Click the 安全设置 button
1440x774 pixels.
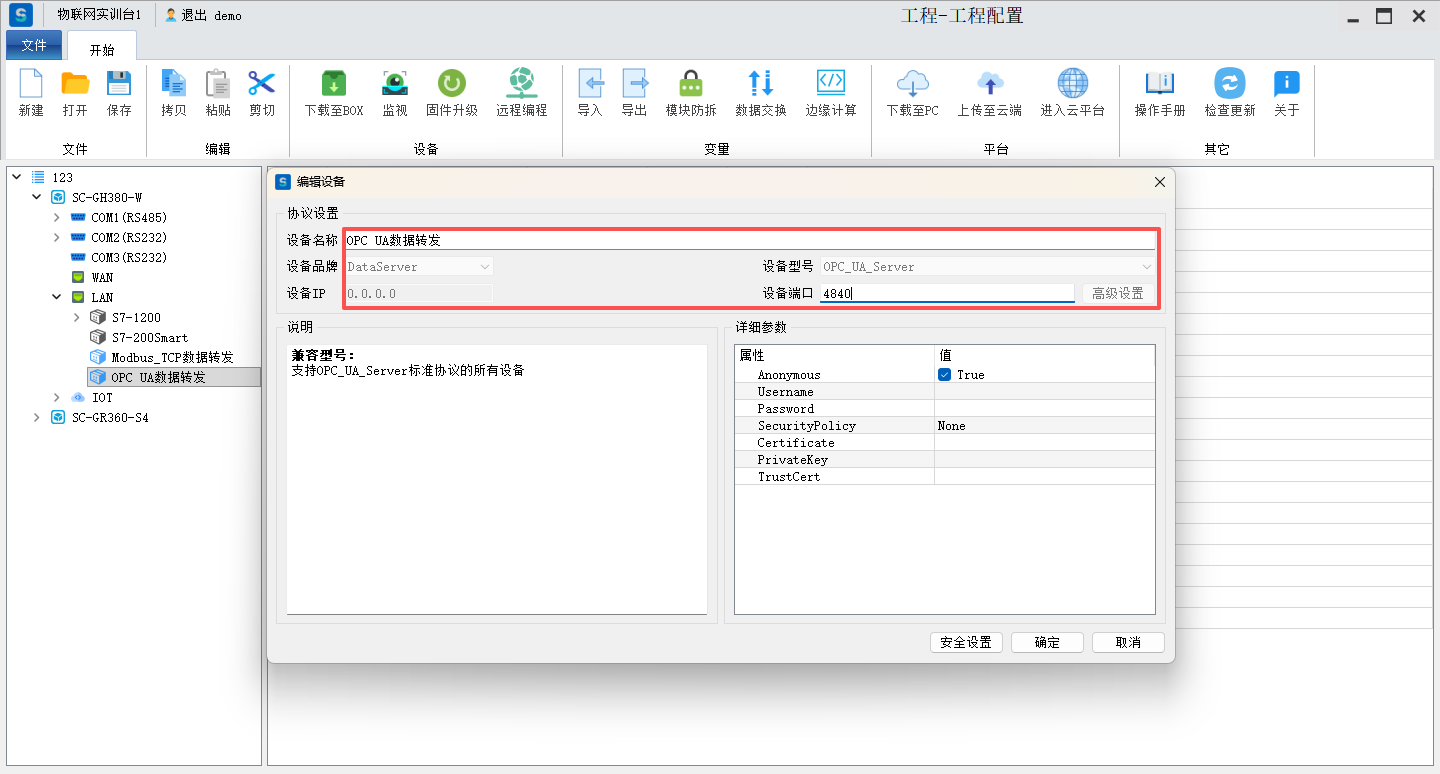click(966, 642)
